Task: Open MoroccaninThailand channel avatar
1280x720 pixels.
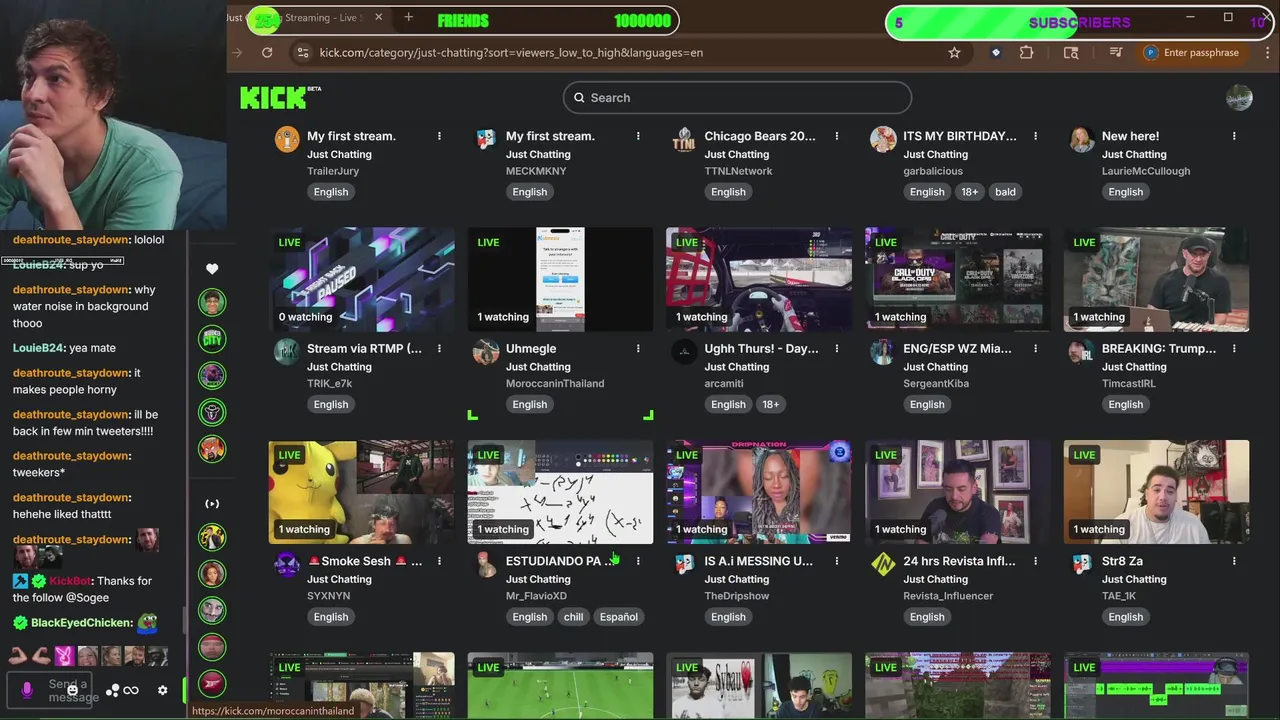Action: pyautogui.click(x=486, y=352)
